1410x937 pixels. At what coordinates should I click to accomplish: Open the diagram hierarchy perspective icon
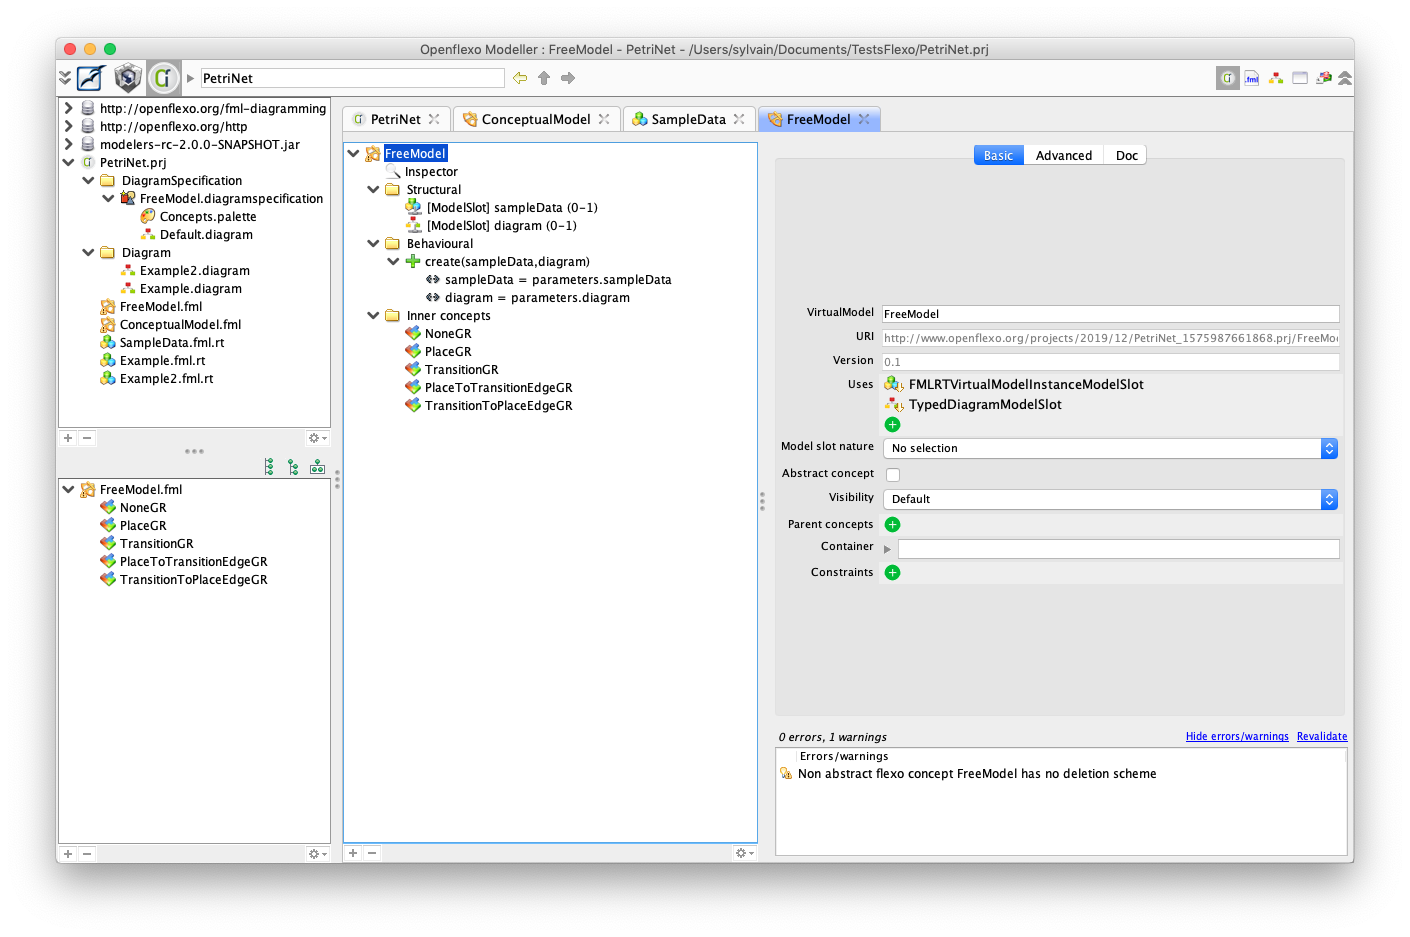pos(1276,78)
